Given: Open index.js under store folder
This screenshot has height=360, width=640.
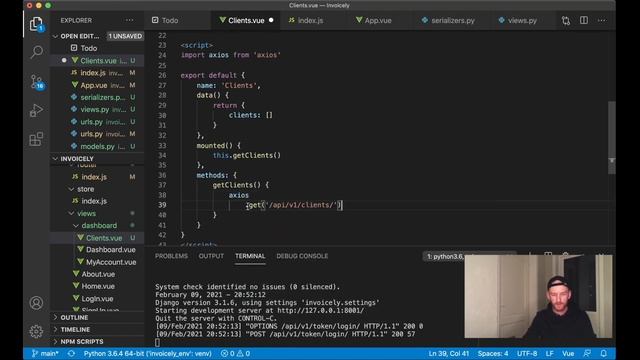Looking at the screenshot, I should pyautogui.click(x=97, y=201).
